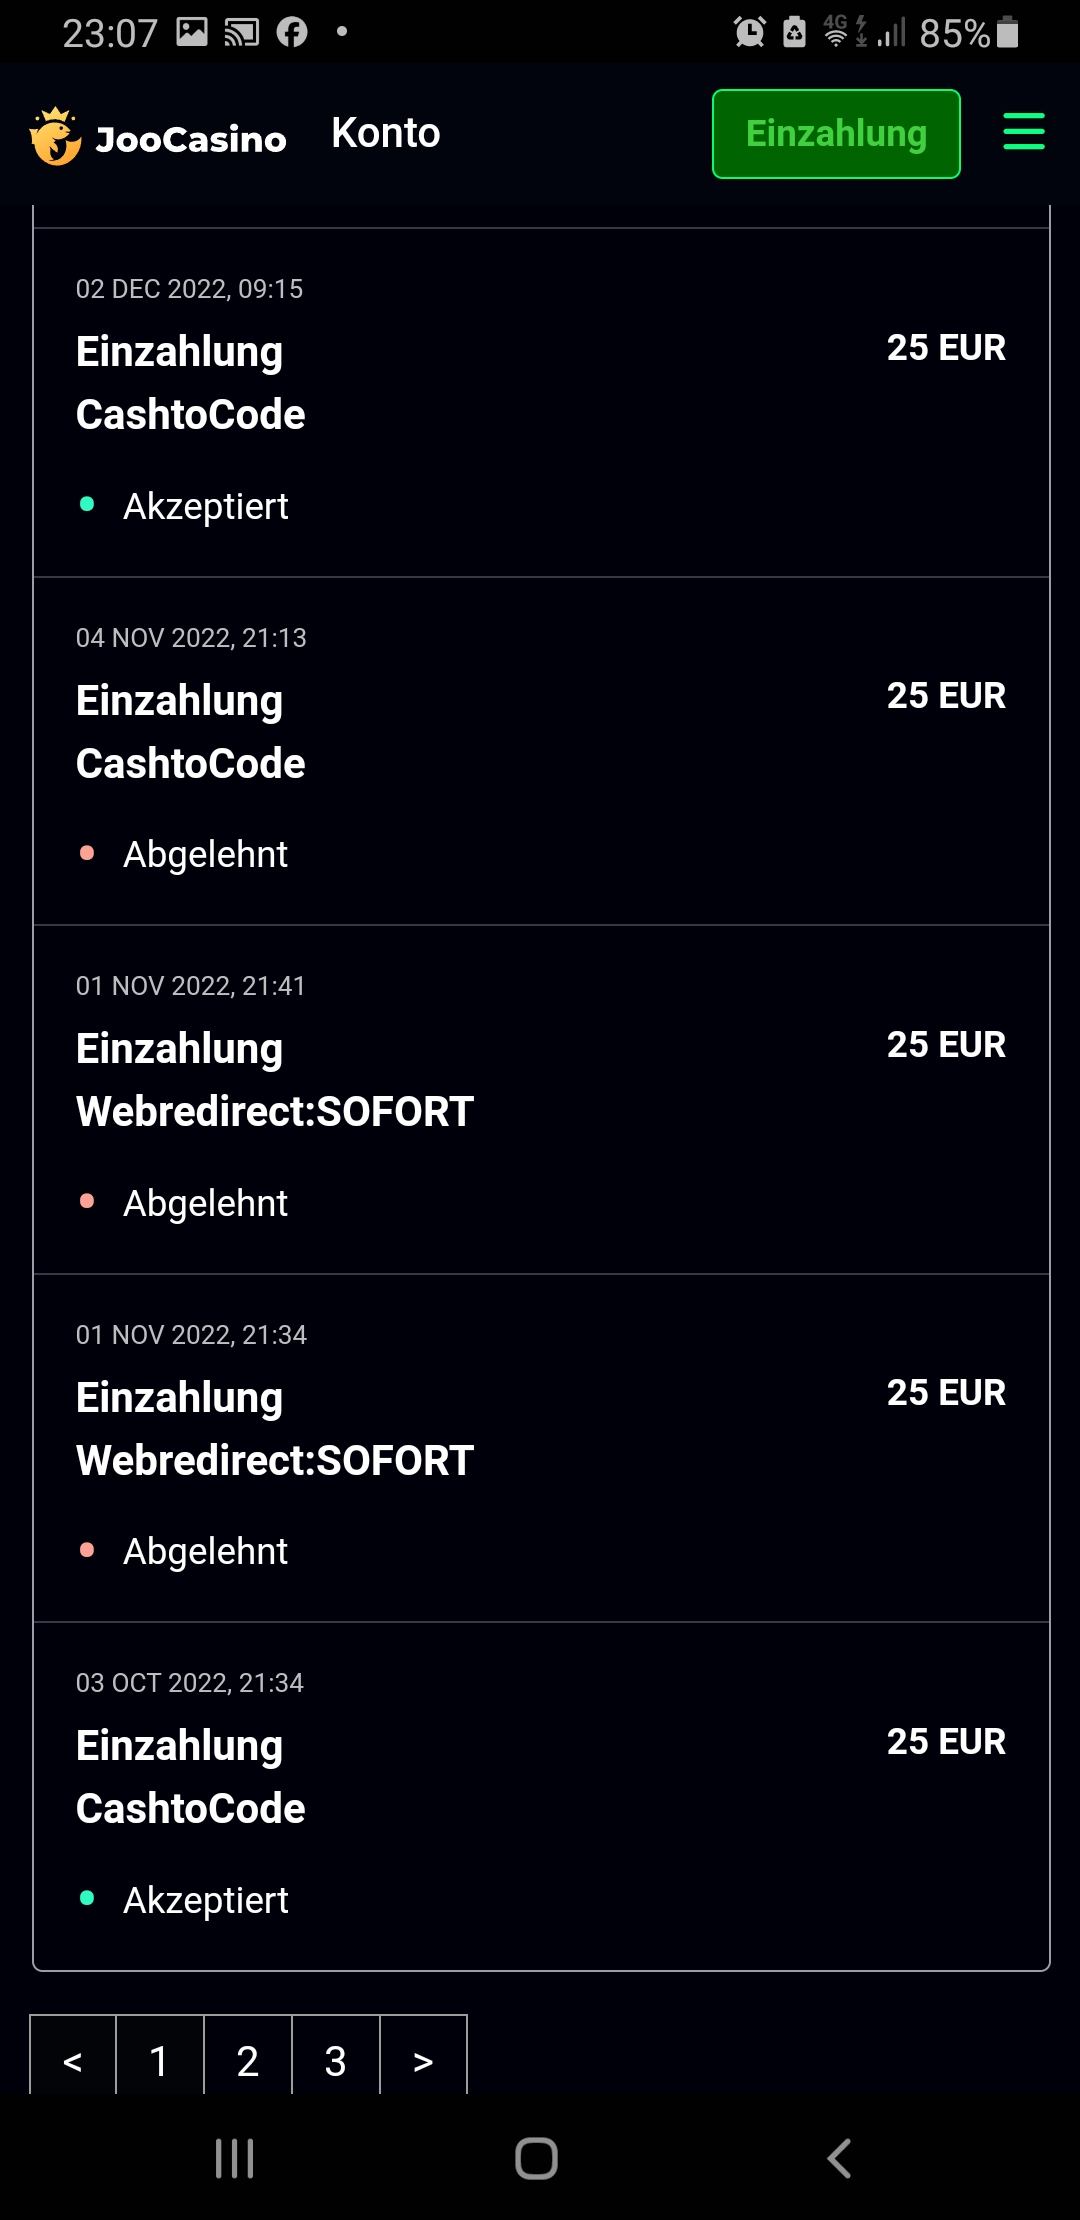Select the 03 OCT 2022 CashtoCode deposit
Viewport: 1080px width, 2220px height.
tap(540, 1795)
